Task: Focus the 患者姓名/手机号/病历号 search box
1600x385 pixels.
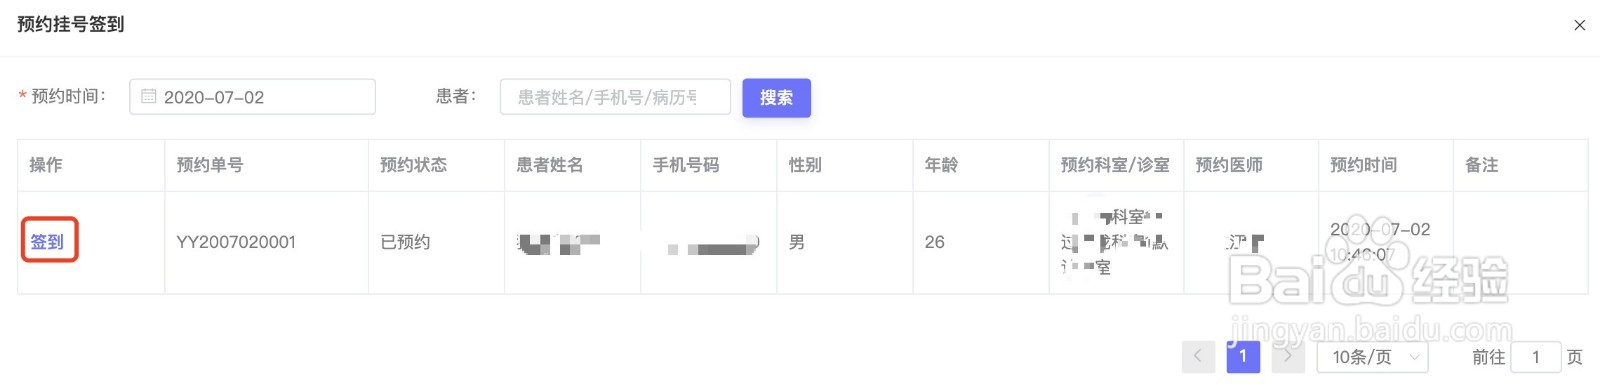Action: (x=615, y=97)
